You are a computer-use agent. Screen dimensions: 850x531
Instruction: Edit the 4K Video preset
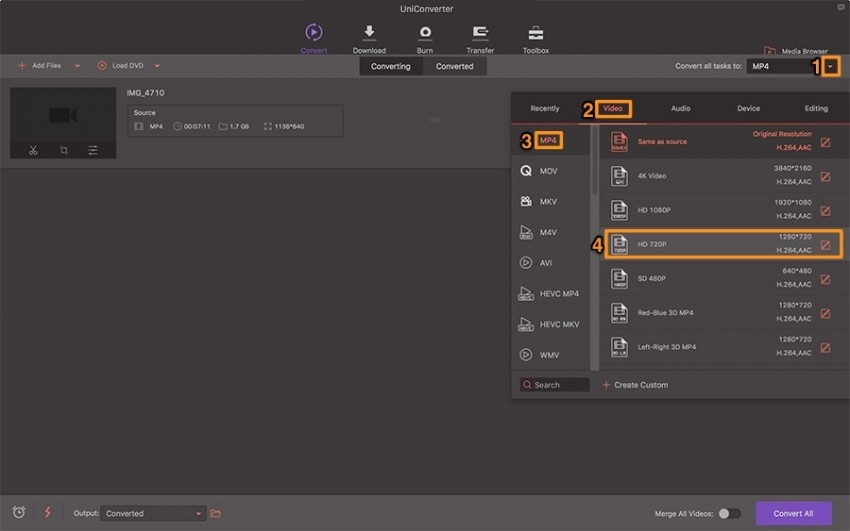tap(825, 176)
